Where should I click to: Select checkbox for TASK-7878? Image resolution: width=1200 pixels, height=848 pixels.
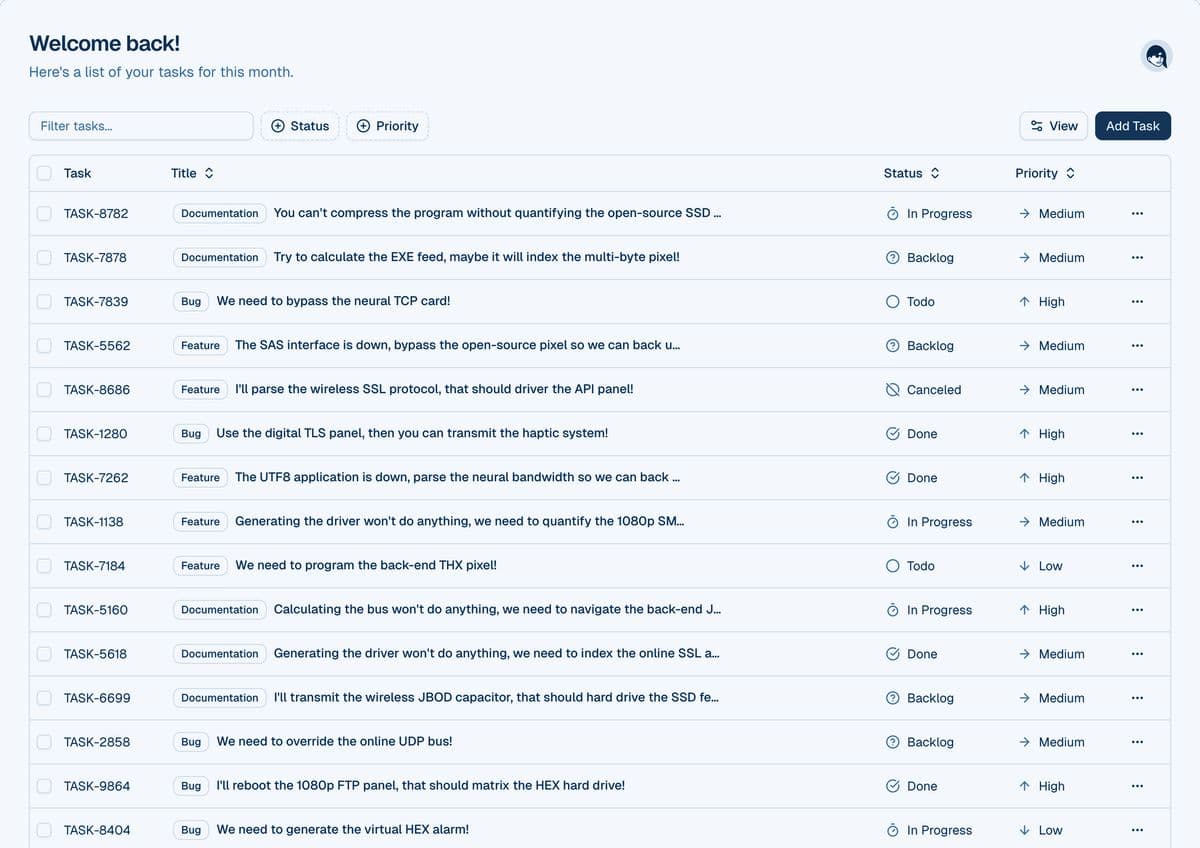pos(44,257)
